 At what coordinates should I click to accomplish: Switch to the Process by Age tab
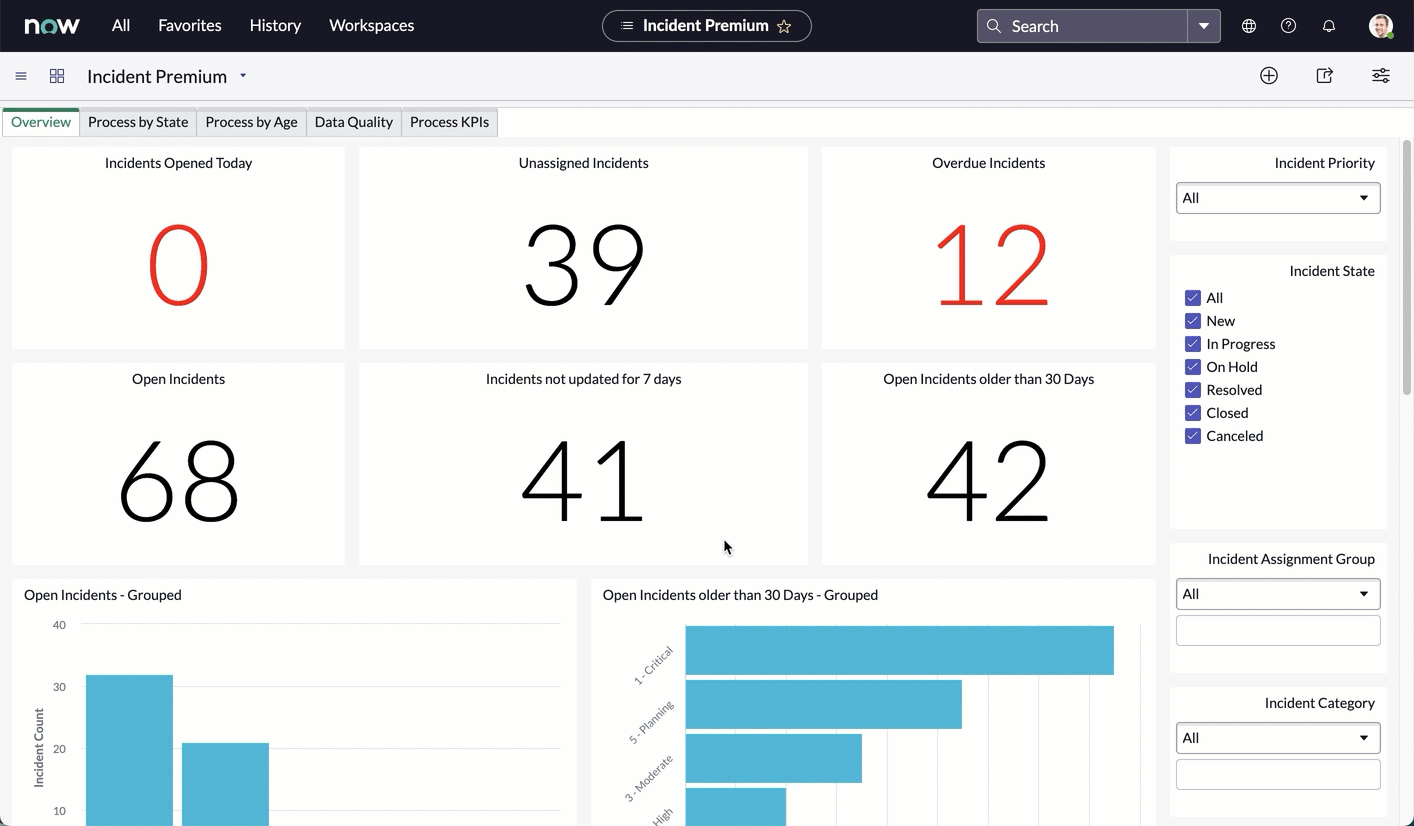tap(251, 122)
